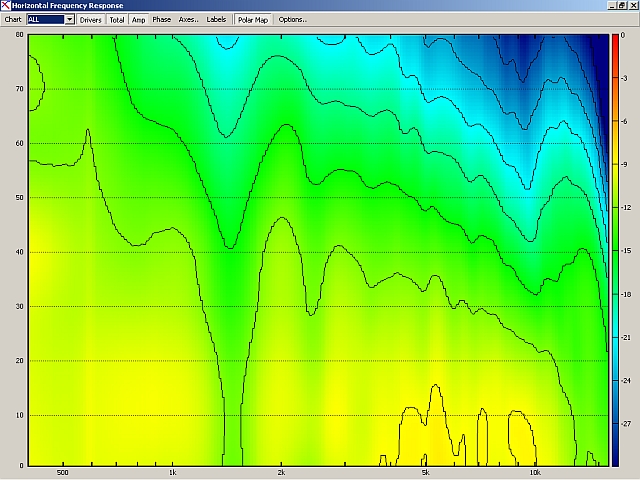
Task: Close the Horizontal Frequency Response window
Action: (633, 5)
